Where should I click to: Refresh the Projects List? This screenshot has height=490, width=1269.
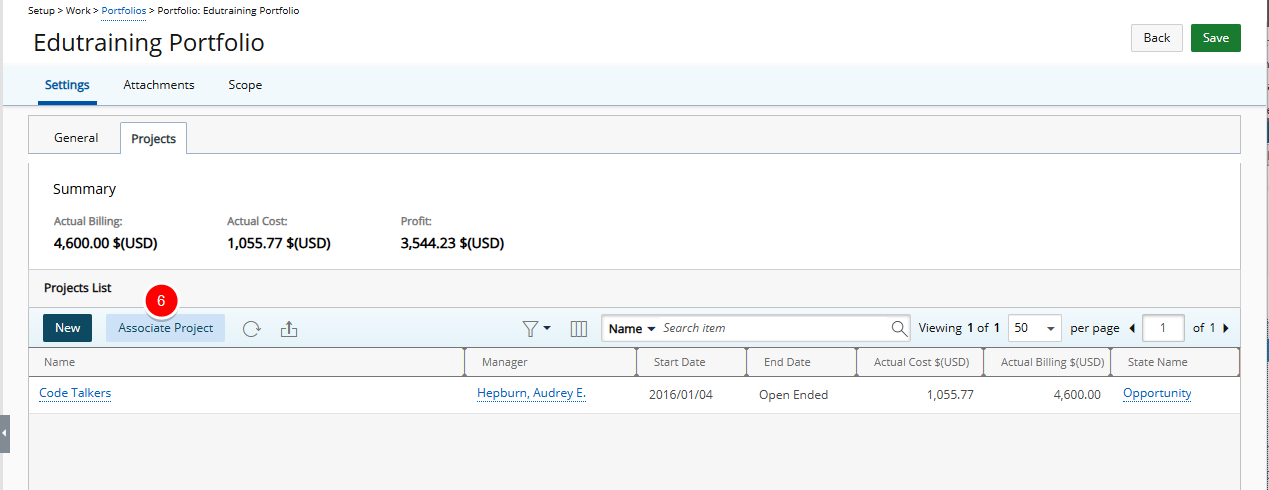click(x=252, y=328)
